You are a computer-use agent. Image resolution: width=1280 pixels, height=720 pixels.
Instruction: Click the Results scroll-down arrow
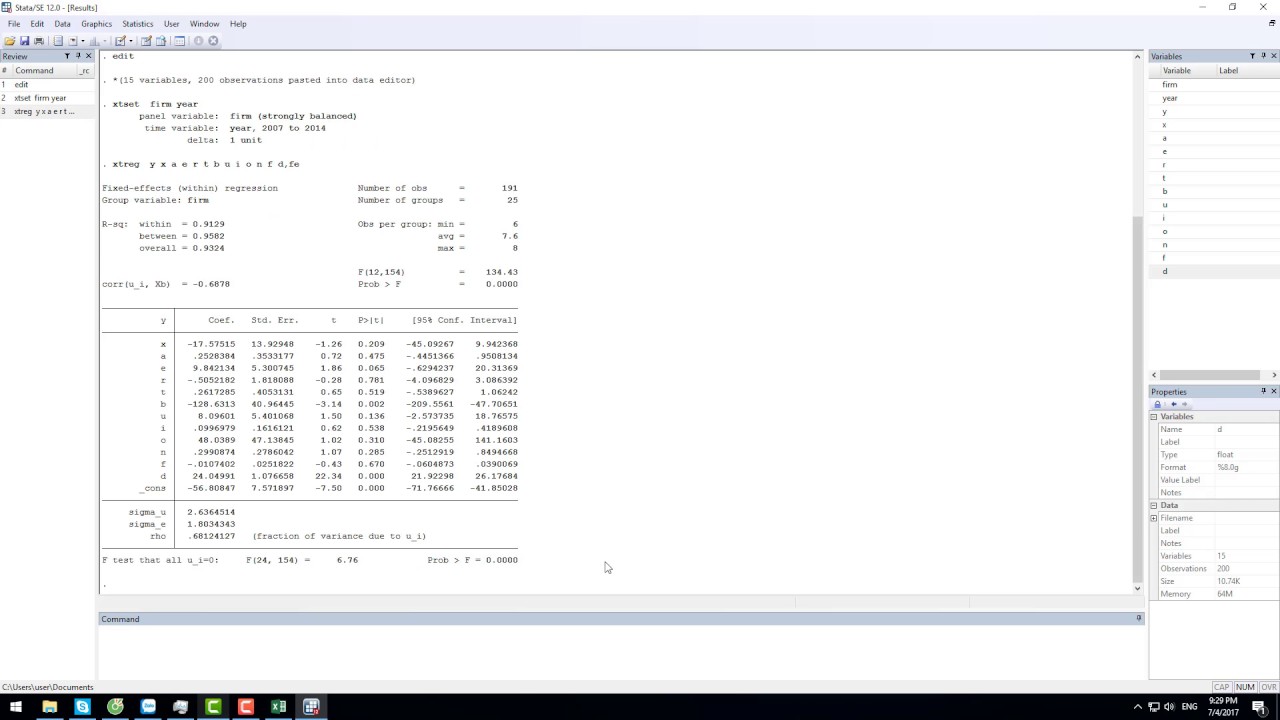[x=1137, y=588]
